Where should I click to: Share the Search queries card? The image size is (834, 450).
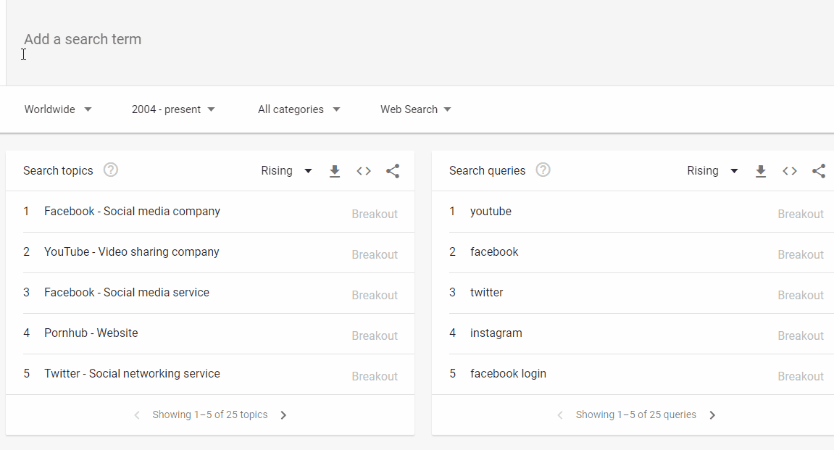coord(819,171)
